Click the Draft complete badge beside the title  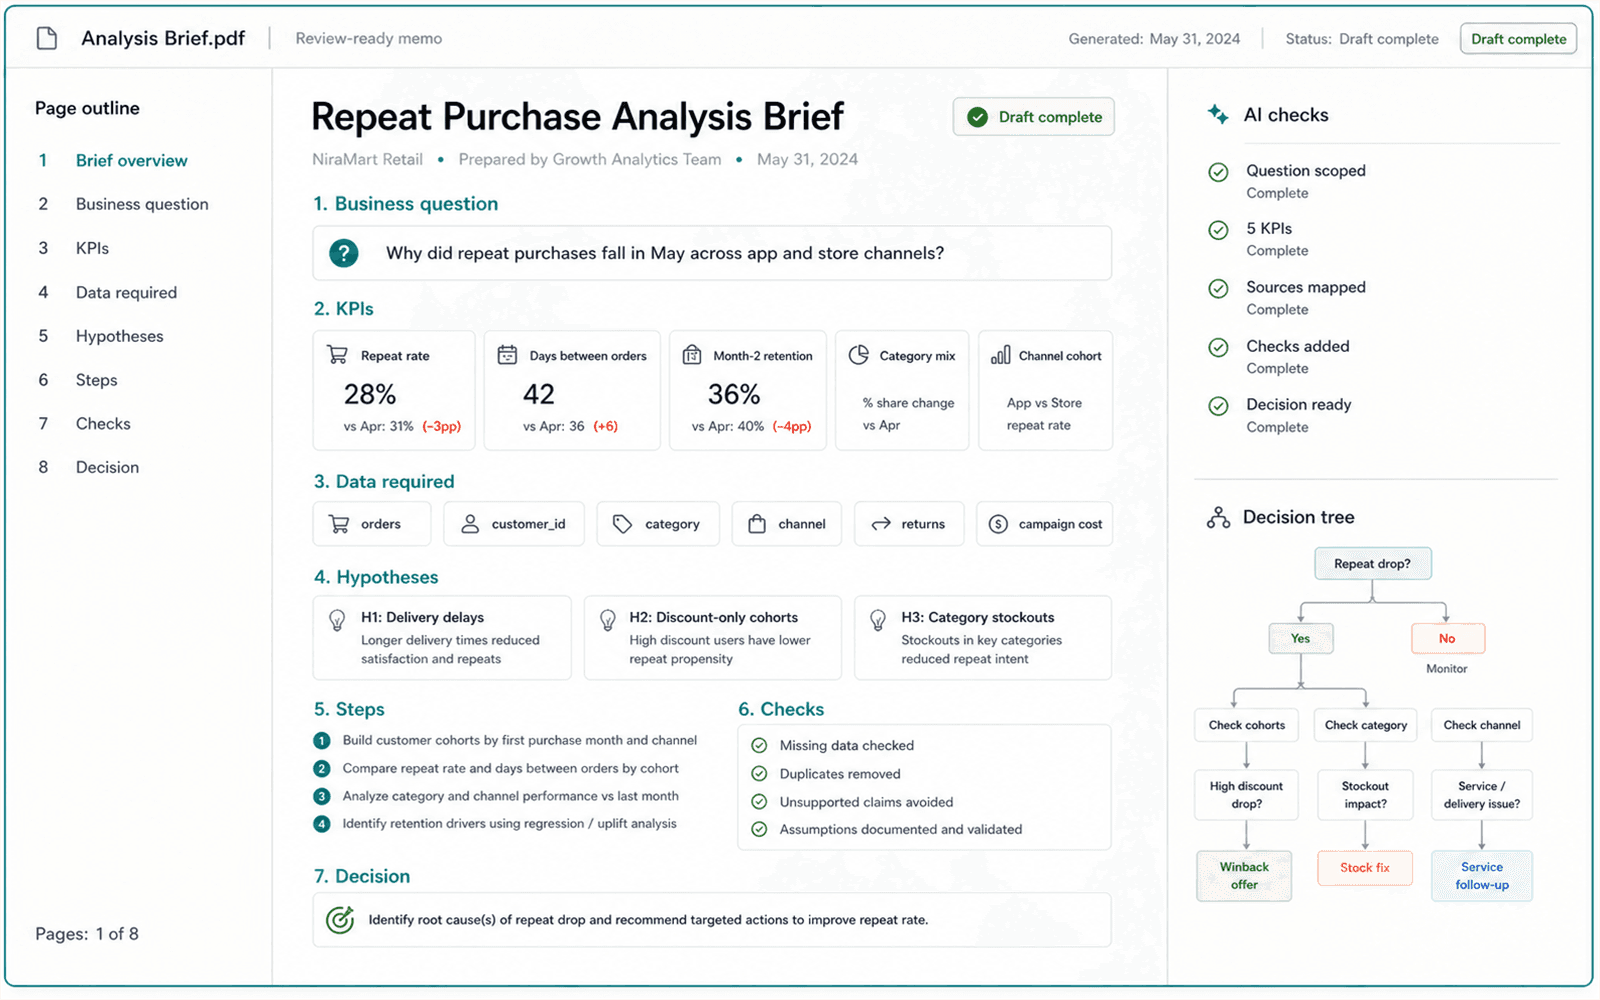(x=1033, y=117)
